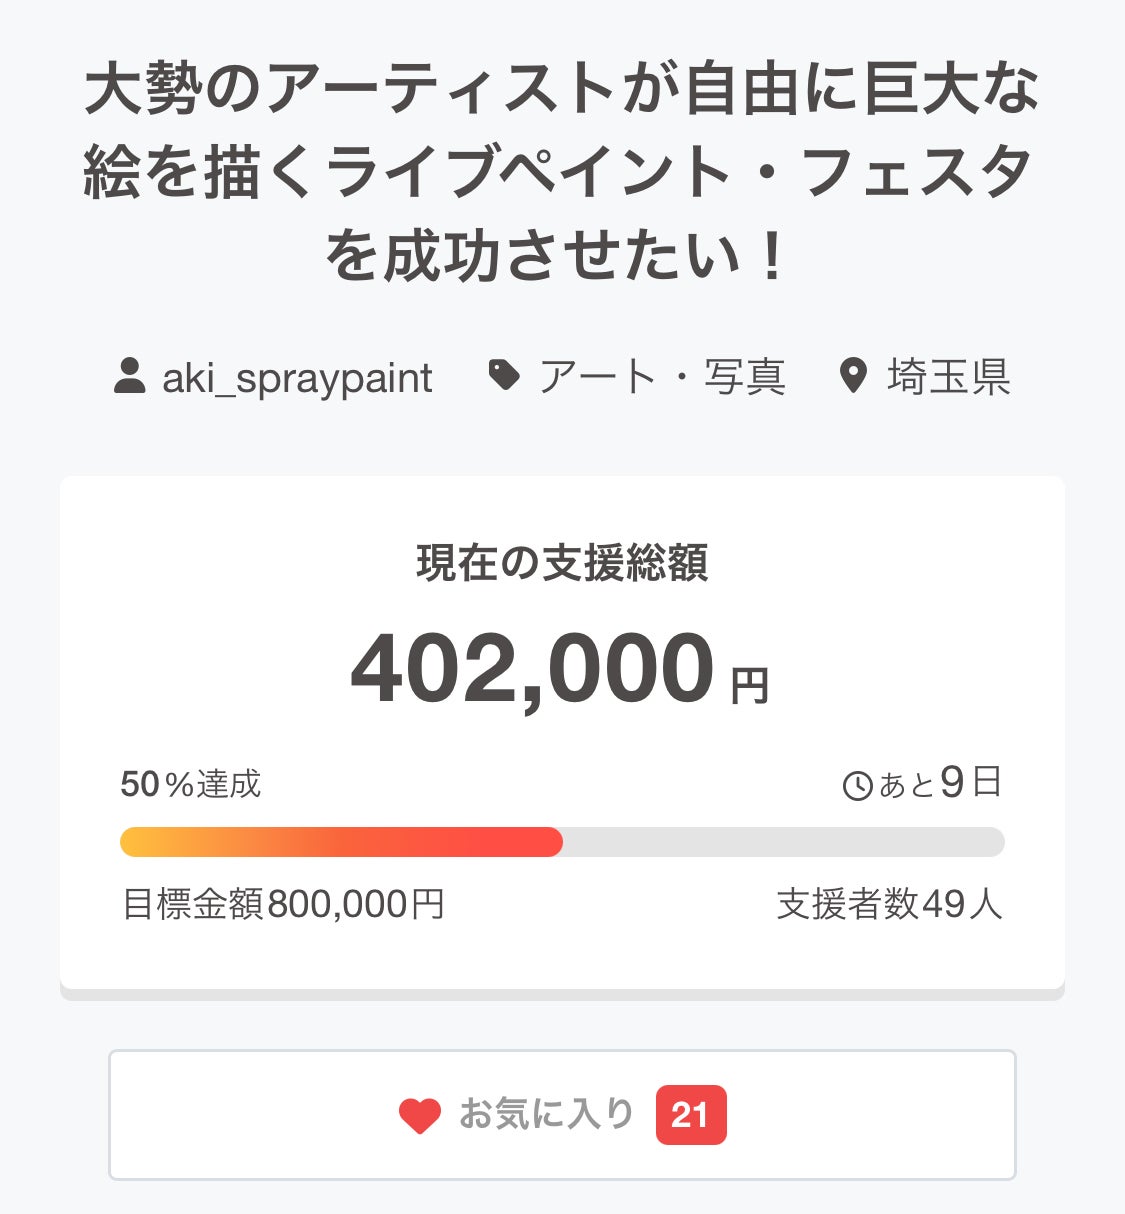The width and height of the screenshot is (1125, 1214).
Task: Click the 50%達成 achievement label
Action: coord(191,784)
